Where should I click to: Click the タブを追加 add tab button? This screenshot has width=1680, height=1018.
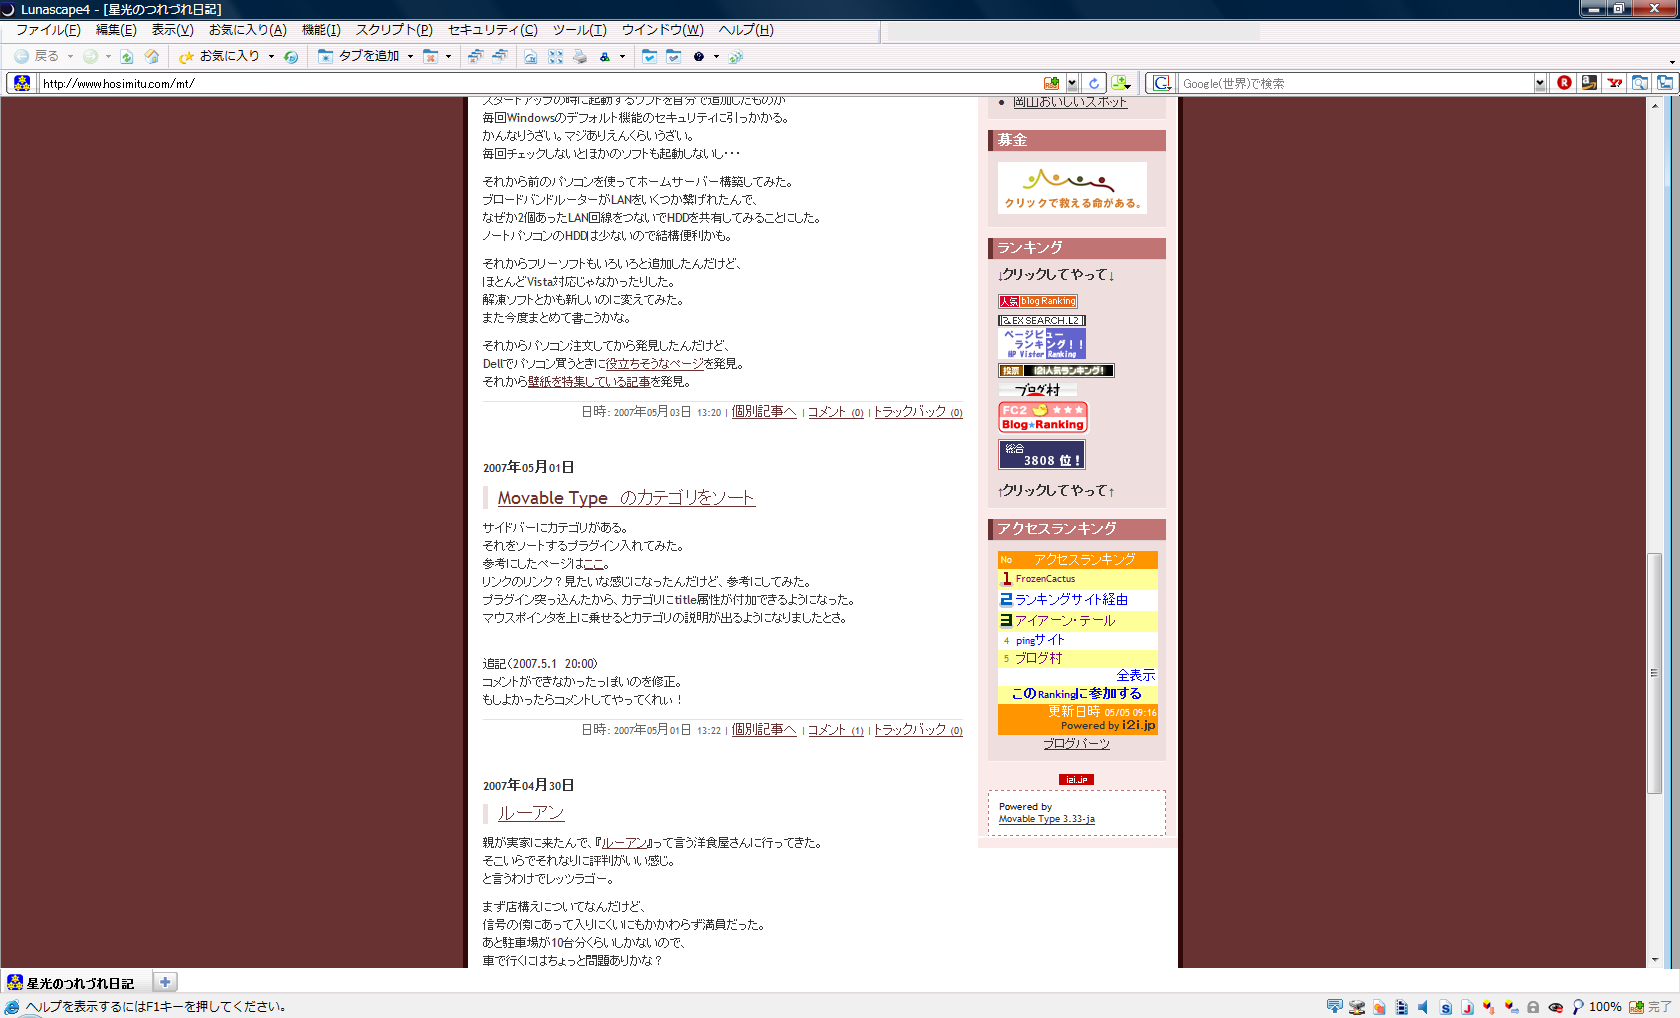[x=358, y=56]
